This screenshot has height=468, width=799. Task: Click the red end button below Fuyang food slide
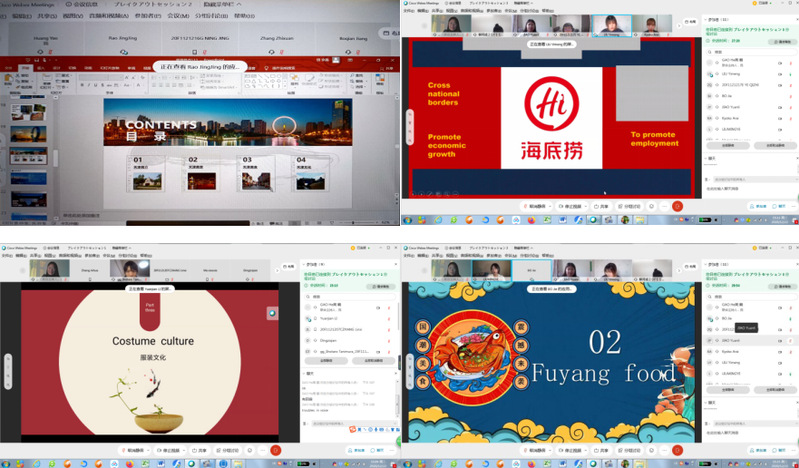(677, 451)
